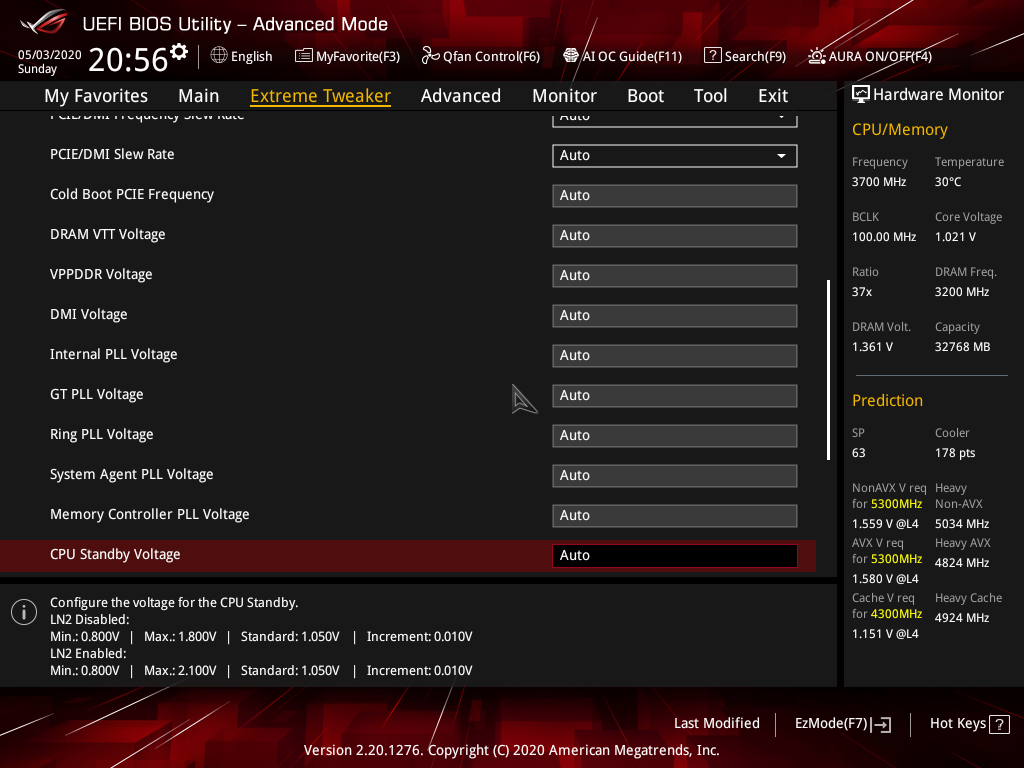Click the 178 pts cooler score

(955, 453)
